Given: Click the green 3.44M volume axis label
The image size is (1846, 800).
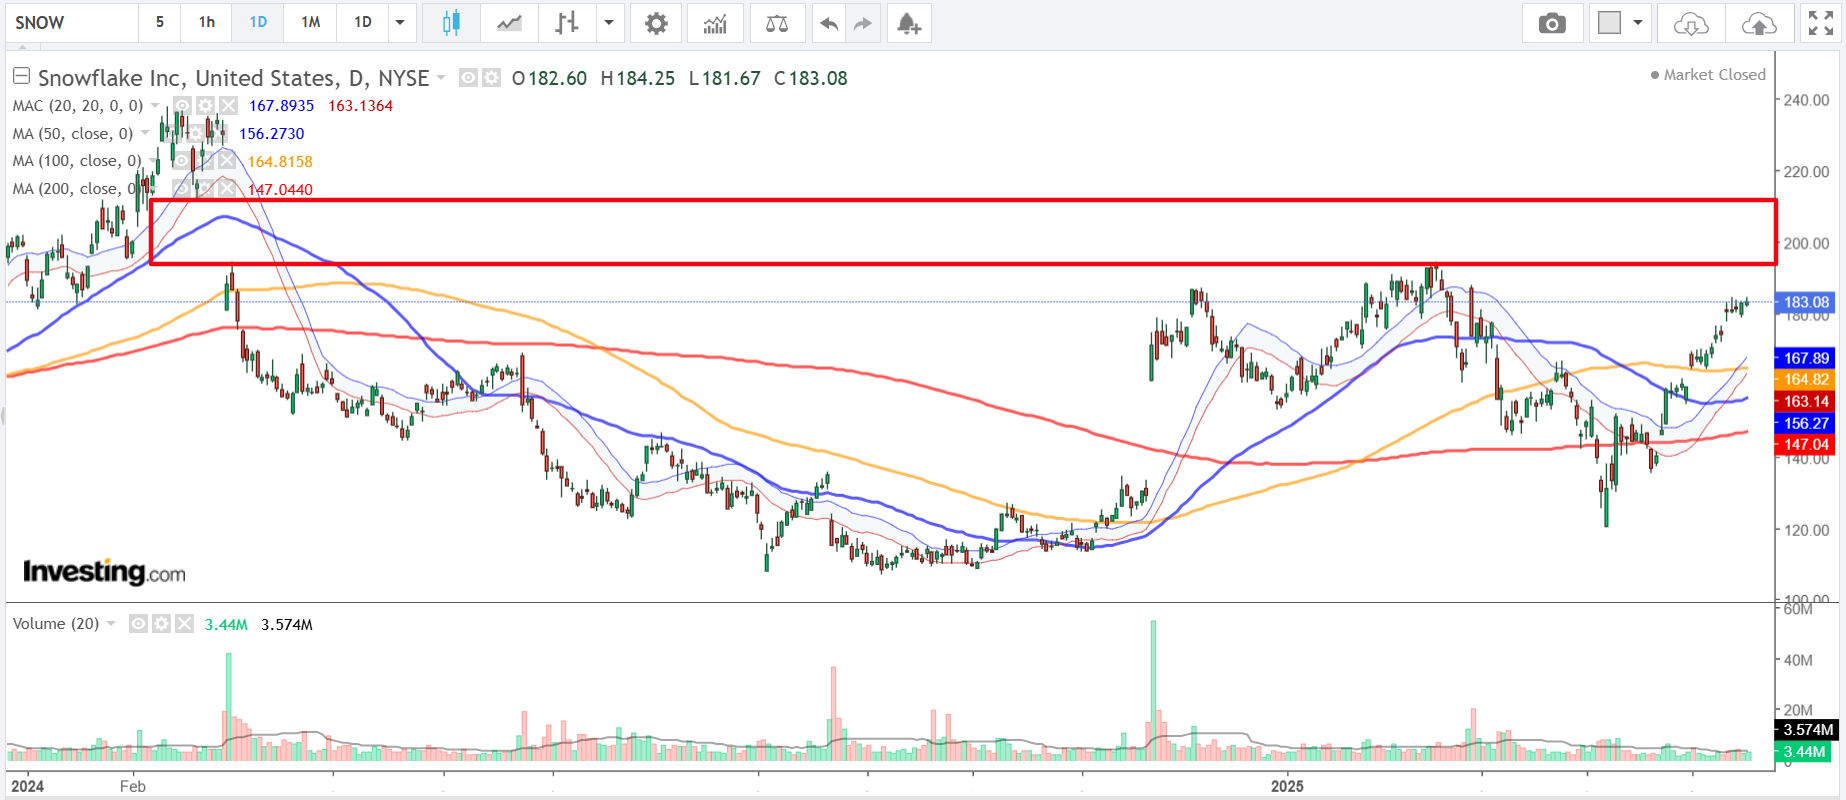Looking at the screenshot, I should [x=1805, y=752].
